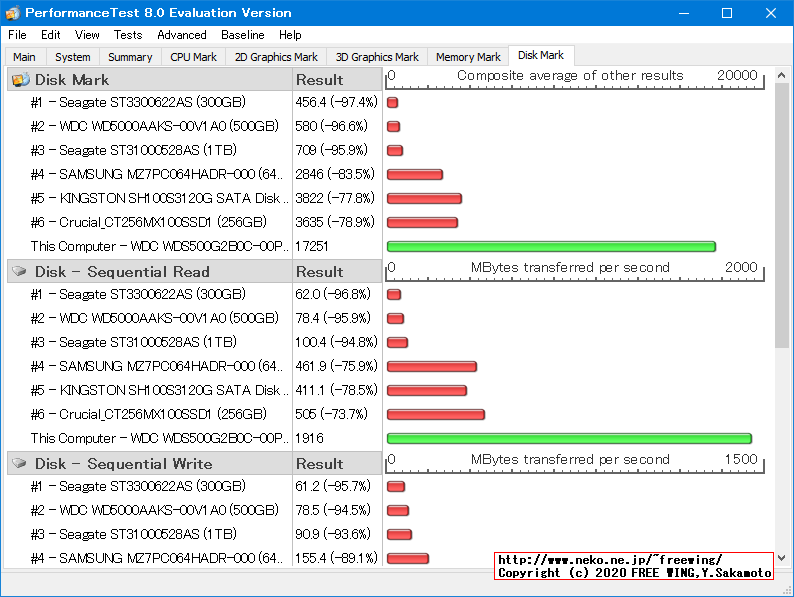Click the Disk Sequential Write drive icon
Viewport: 794px width, 597px height.
point(19,464)
